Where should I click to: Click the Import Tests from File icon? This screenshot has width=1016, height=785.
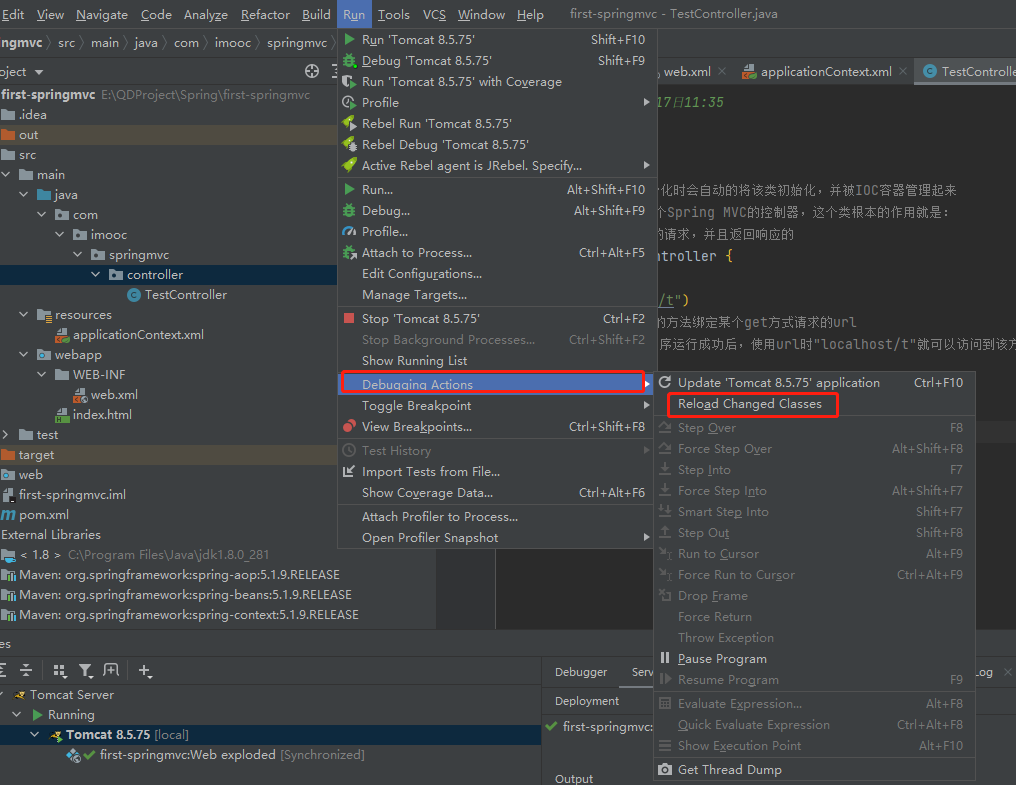pyautogui.click(x=349, y=471)
